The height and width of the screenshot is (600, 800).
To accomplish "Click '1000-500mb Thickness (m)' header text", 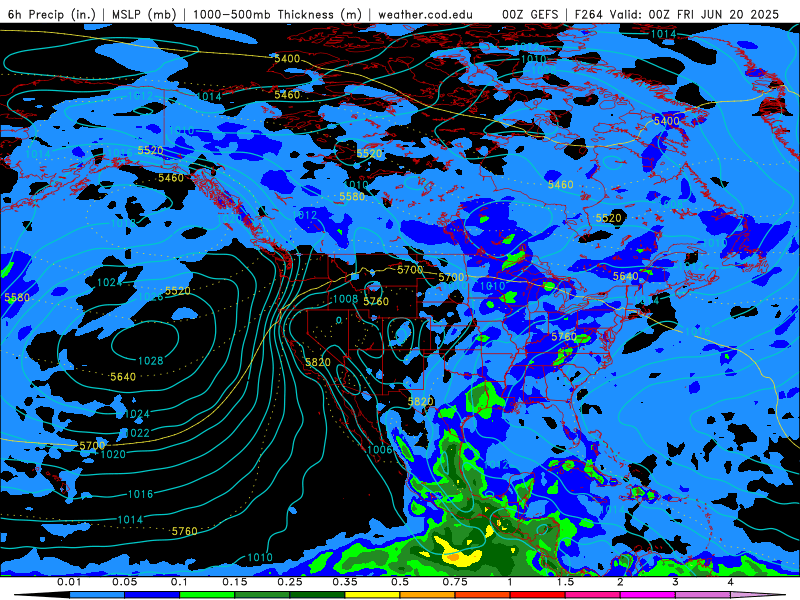I will pyautogui.click(x=277, y=14).
